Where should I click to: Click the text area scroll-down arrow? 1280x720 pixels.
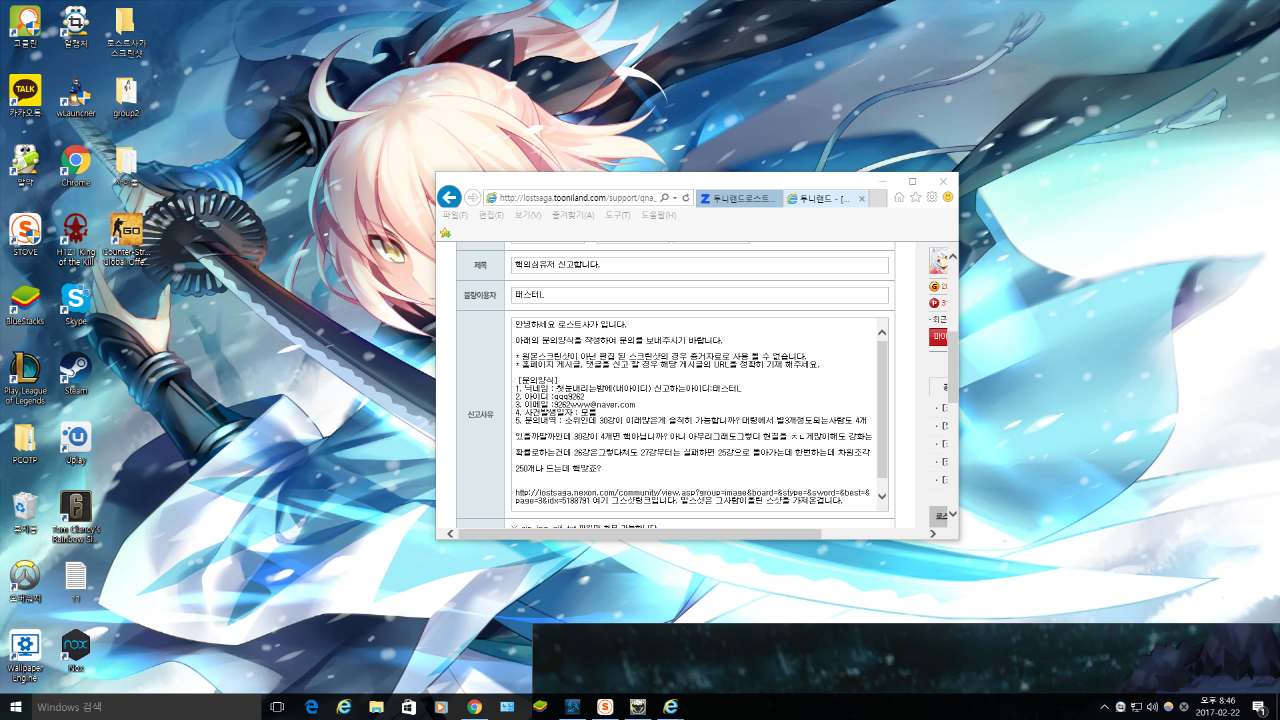(882, 496)
